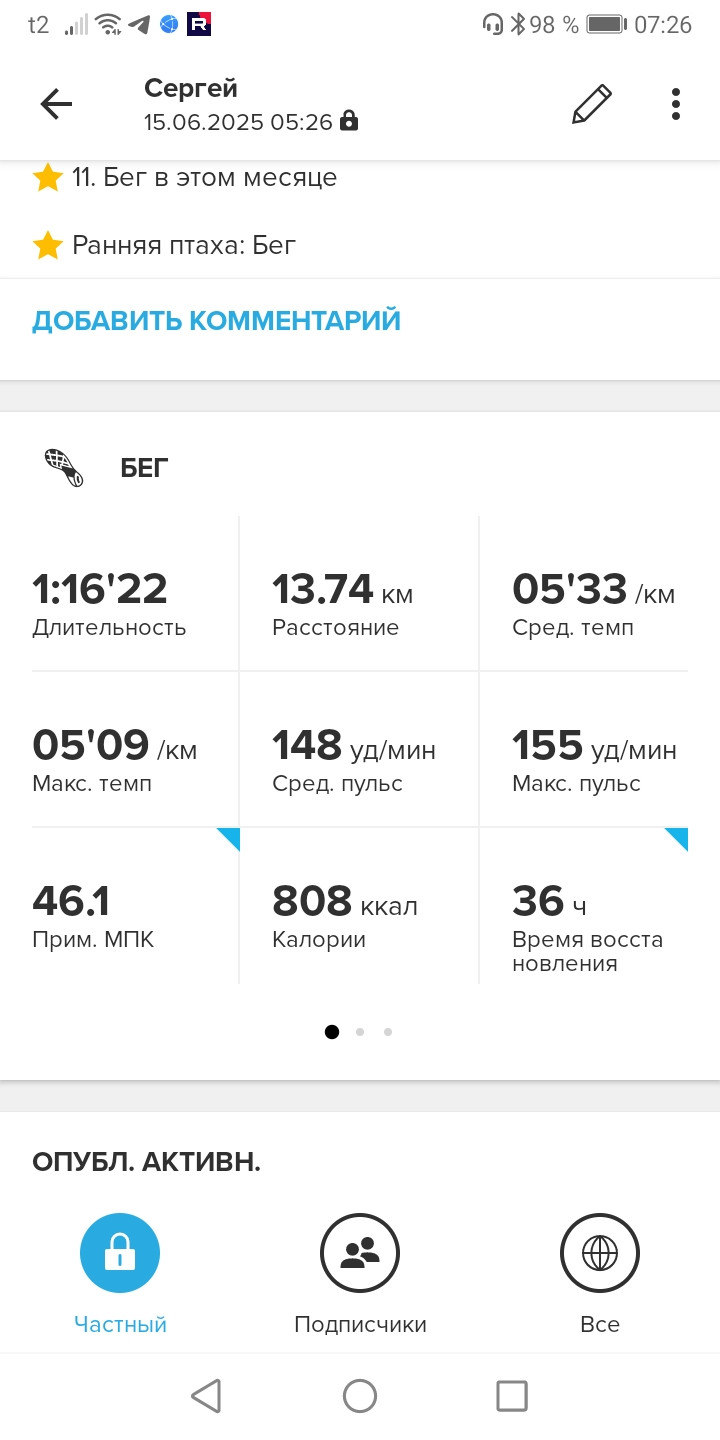720x1440 pixels.
Task: Expand Время восстановления corner triangle
Action: pos(677,838)
